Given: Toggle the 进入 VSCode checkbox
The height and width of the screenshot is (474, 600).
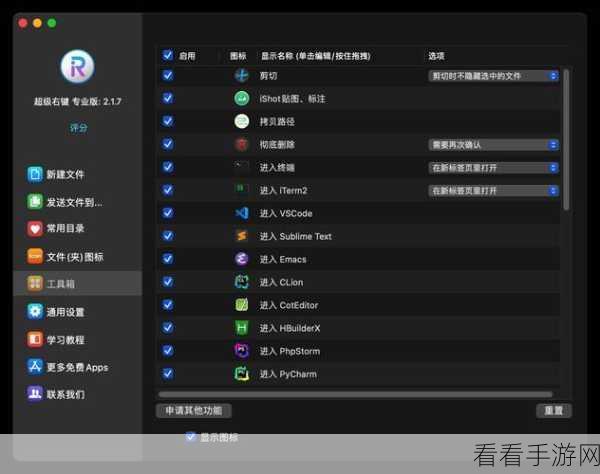Looking at the screenshot, I should point(168,213).
